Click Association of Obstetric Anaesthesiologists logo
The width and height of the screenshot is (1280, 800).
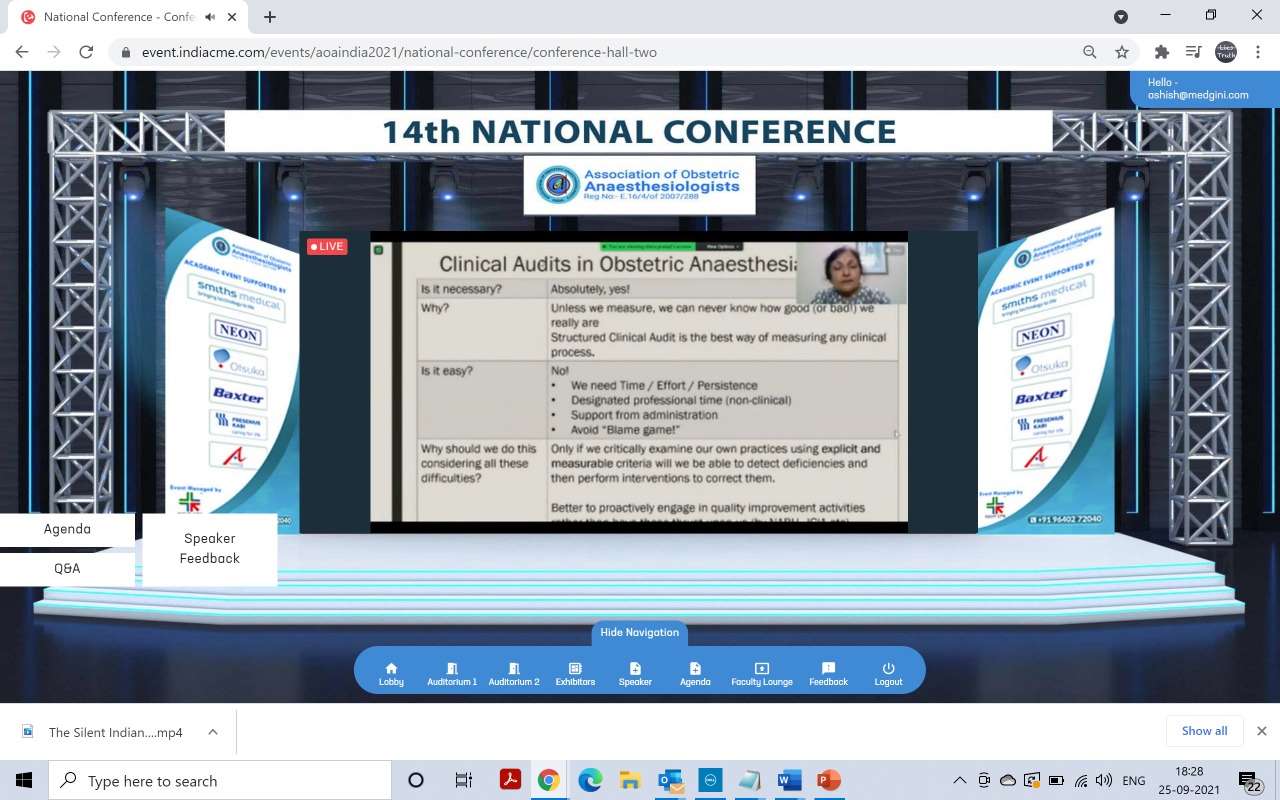(639, 184)
